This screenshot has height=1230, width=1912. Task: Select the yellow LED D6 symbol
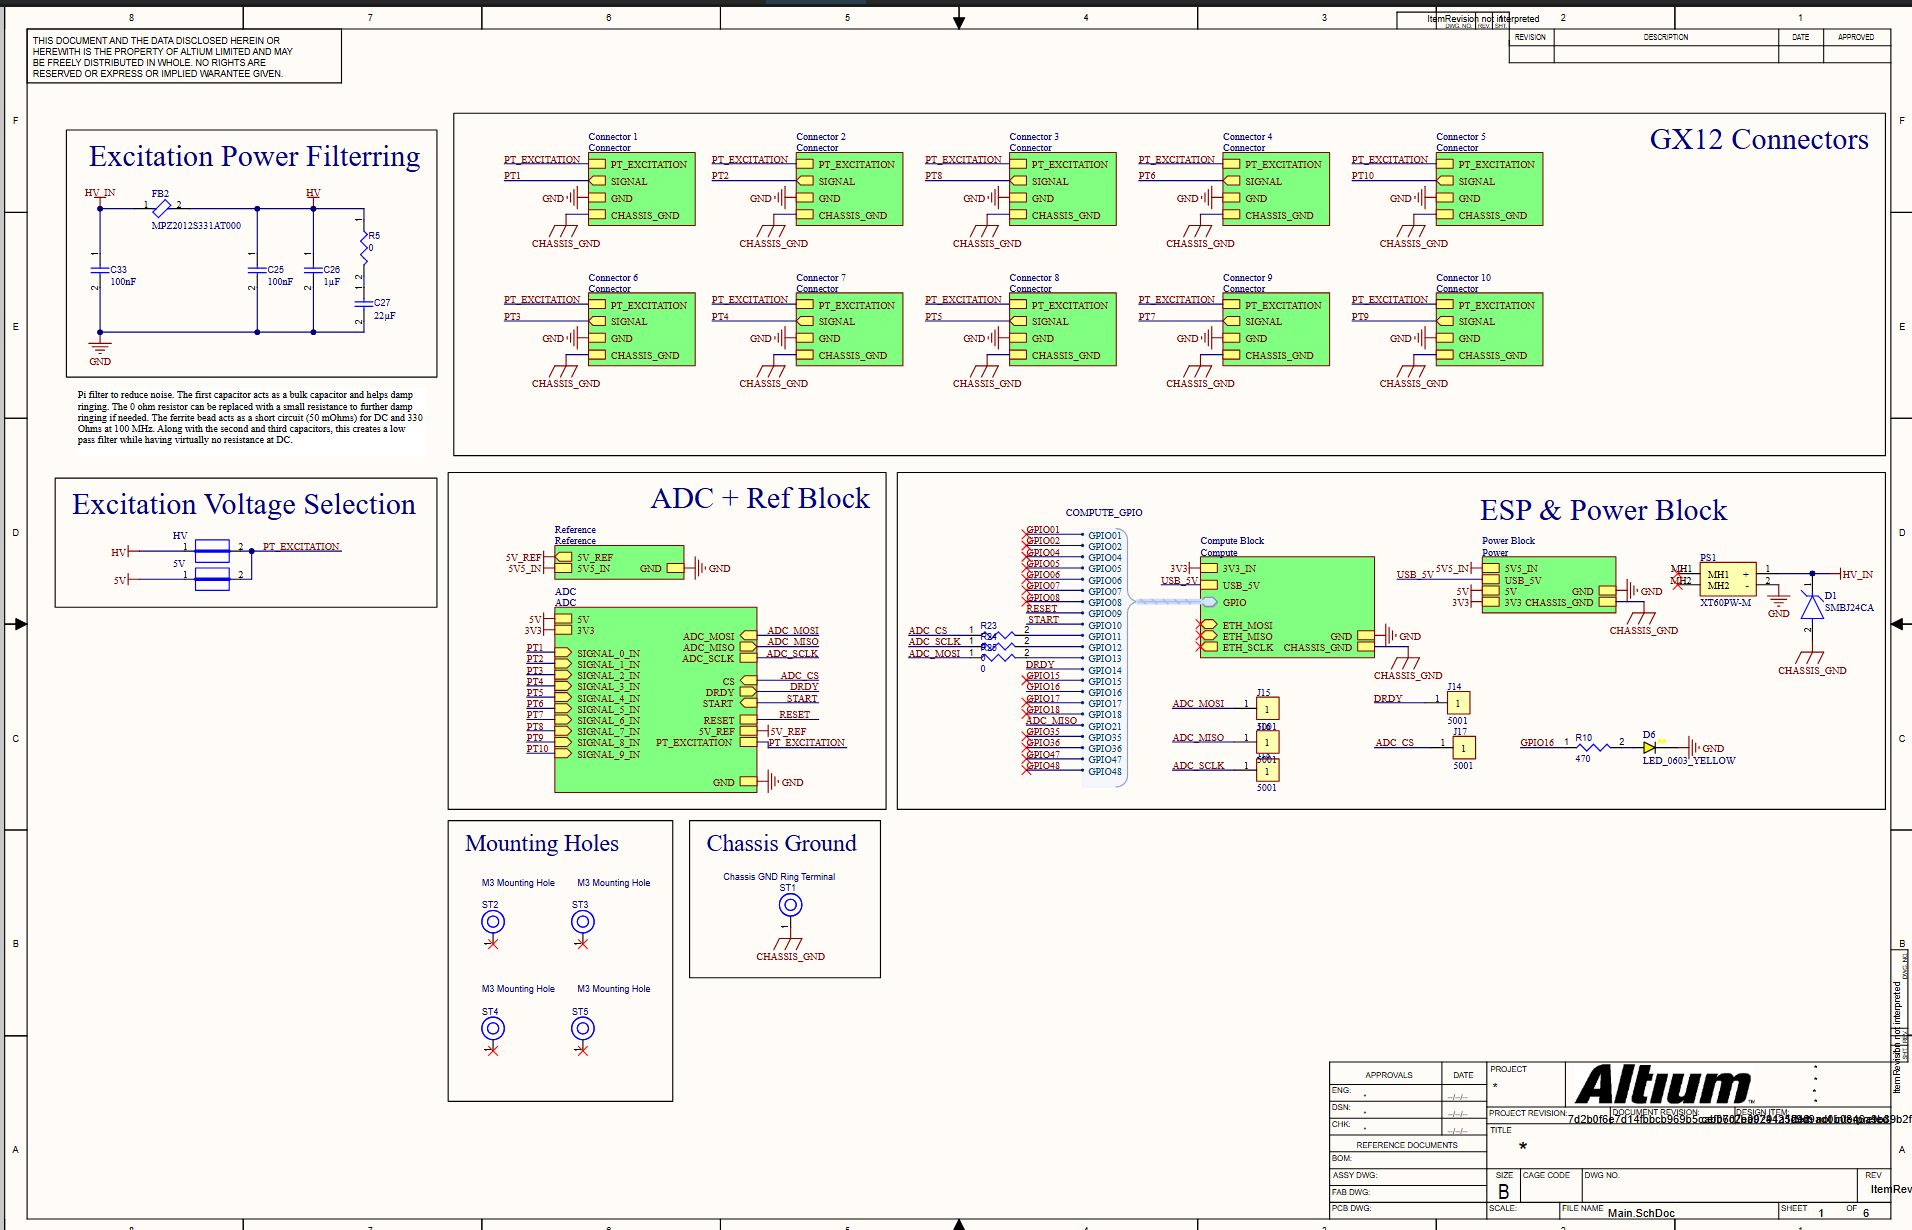point(1649,746)
